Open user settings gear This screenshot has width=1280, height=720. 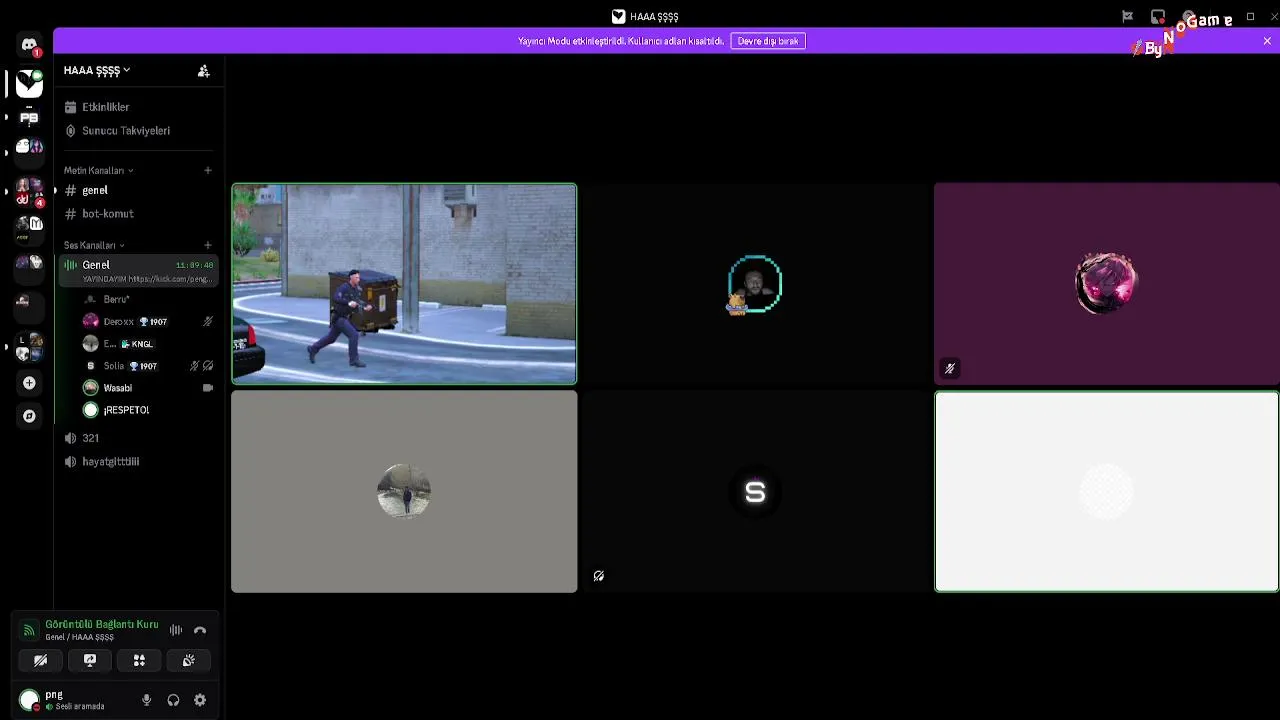pyautogui.click(x=200, y=700)
